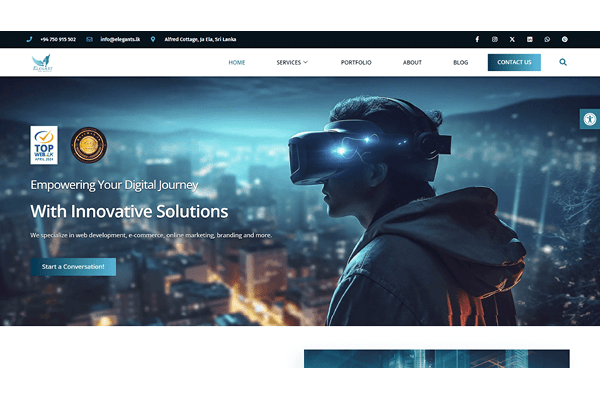600x400 pixels.
Task: Open the Instagram social icon
Action: [x=494, y=39]
